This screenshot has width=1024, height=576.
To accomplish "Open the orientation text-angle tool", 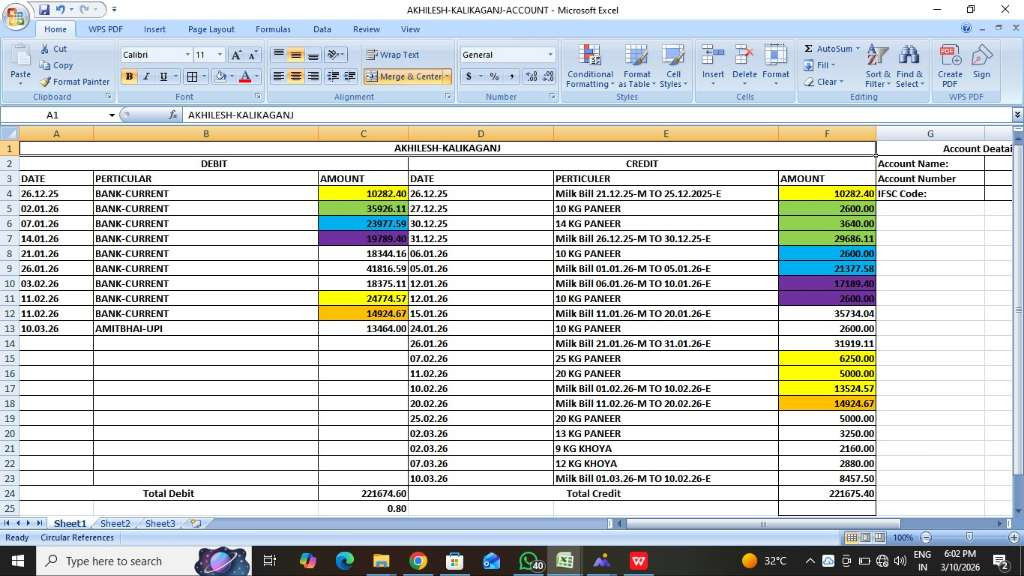I will [x=335, y=55].
